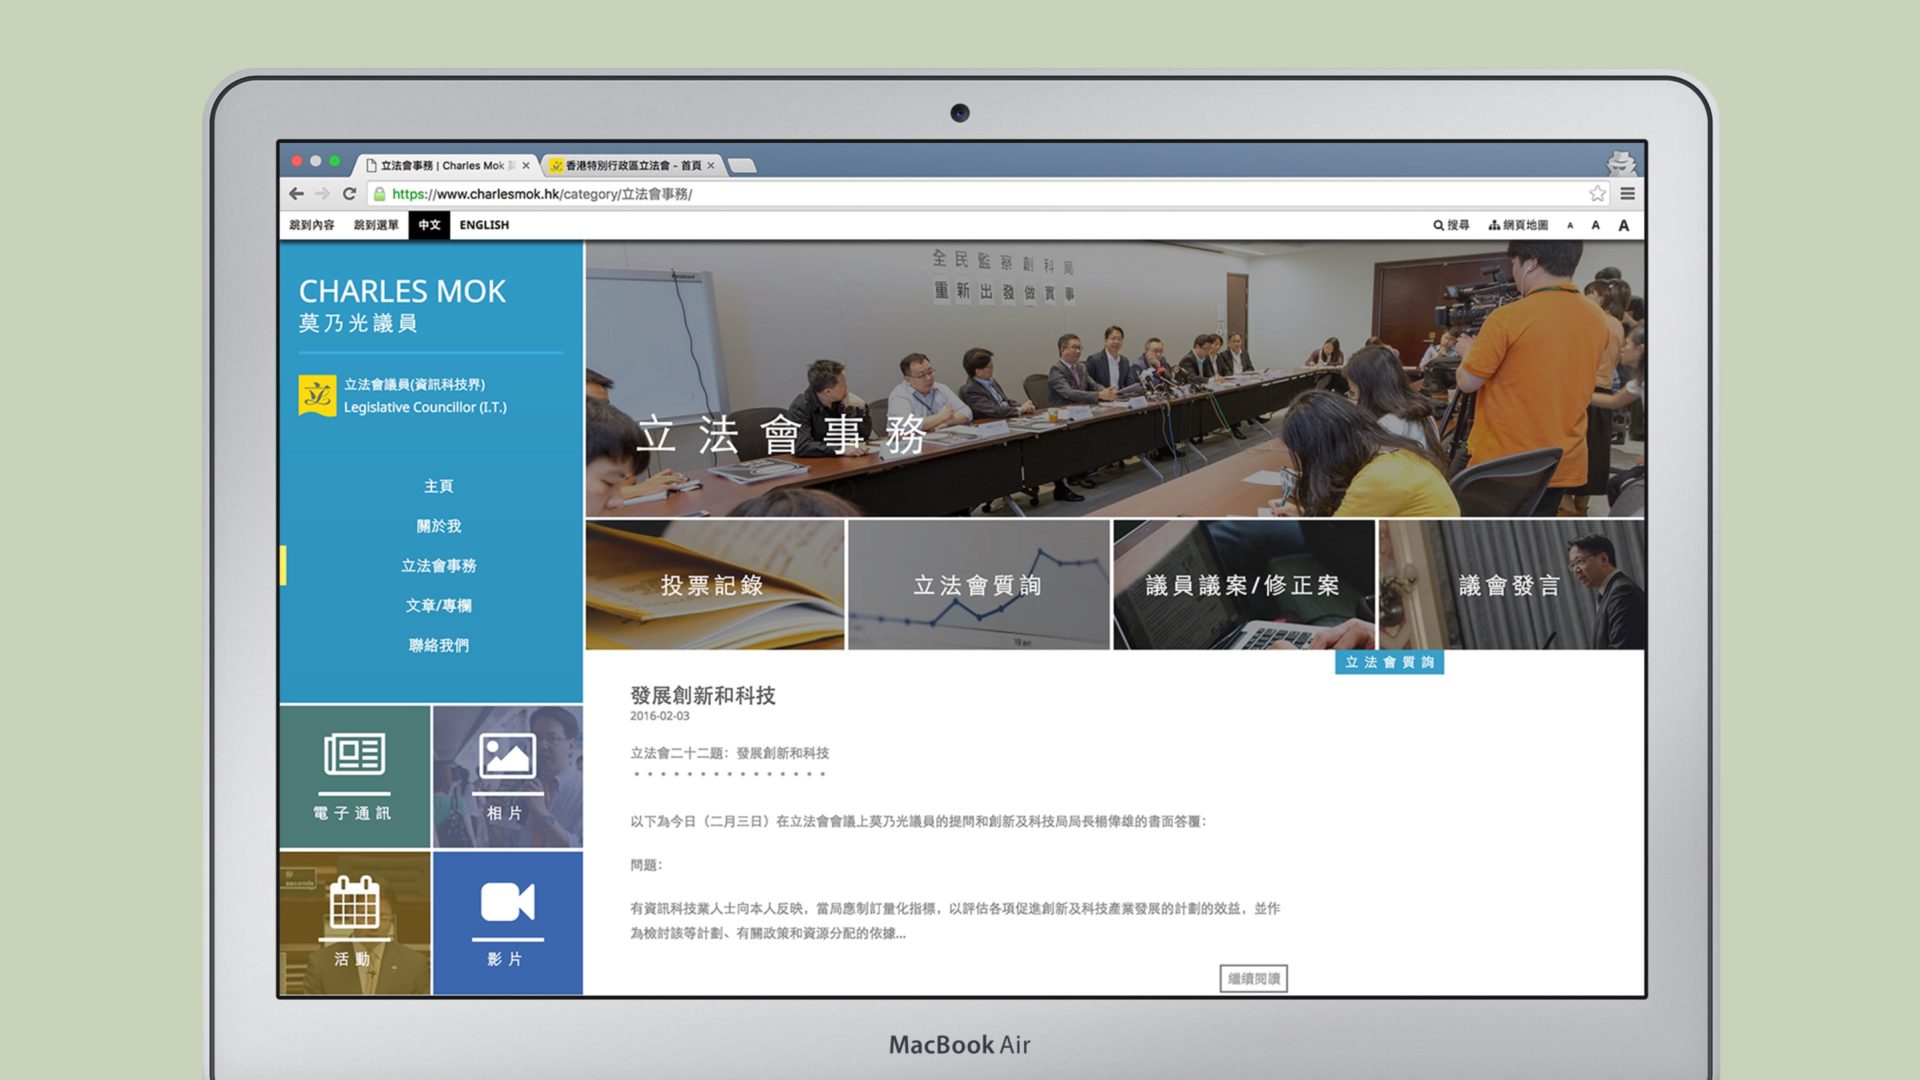
Task: Choose the smallest font size A
Action: point(1570,226)
